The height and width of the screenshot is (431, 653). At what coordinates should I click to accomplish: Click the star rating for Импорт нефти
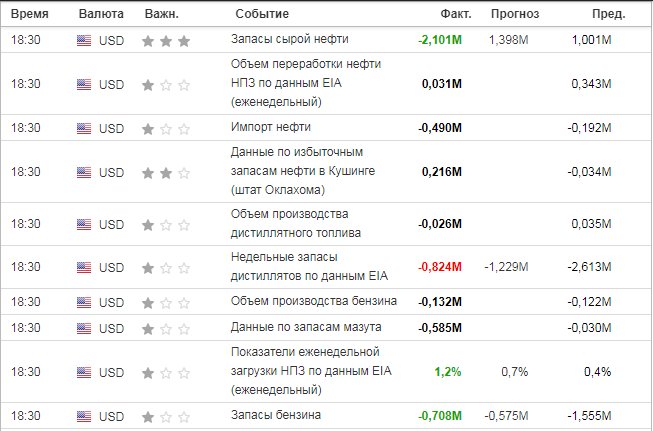pyautogui.click(x=166, y=128)
